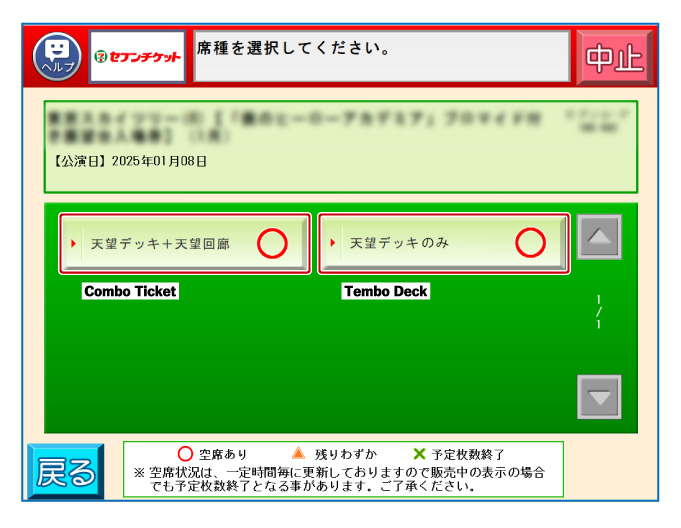Click the 1/1 page indicator
Image resolution: width=681 pixels, height=528 pixels.
[599, 312]
